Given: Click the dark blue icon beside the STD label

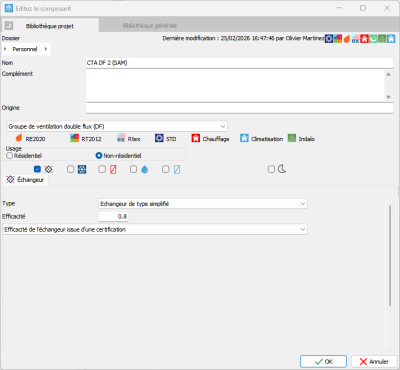Looking at the screenshot, I should tap(159, 138).
